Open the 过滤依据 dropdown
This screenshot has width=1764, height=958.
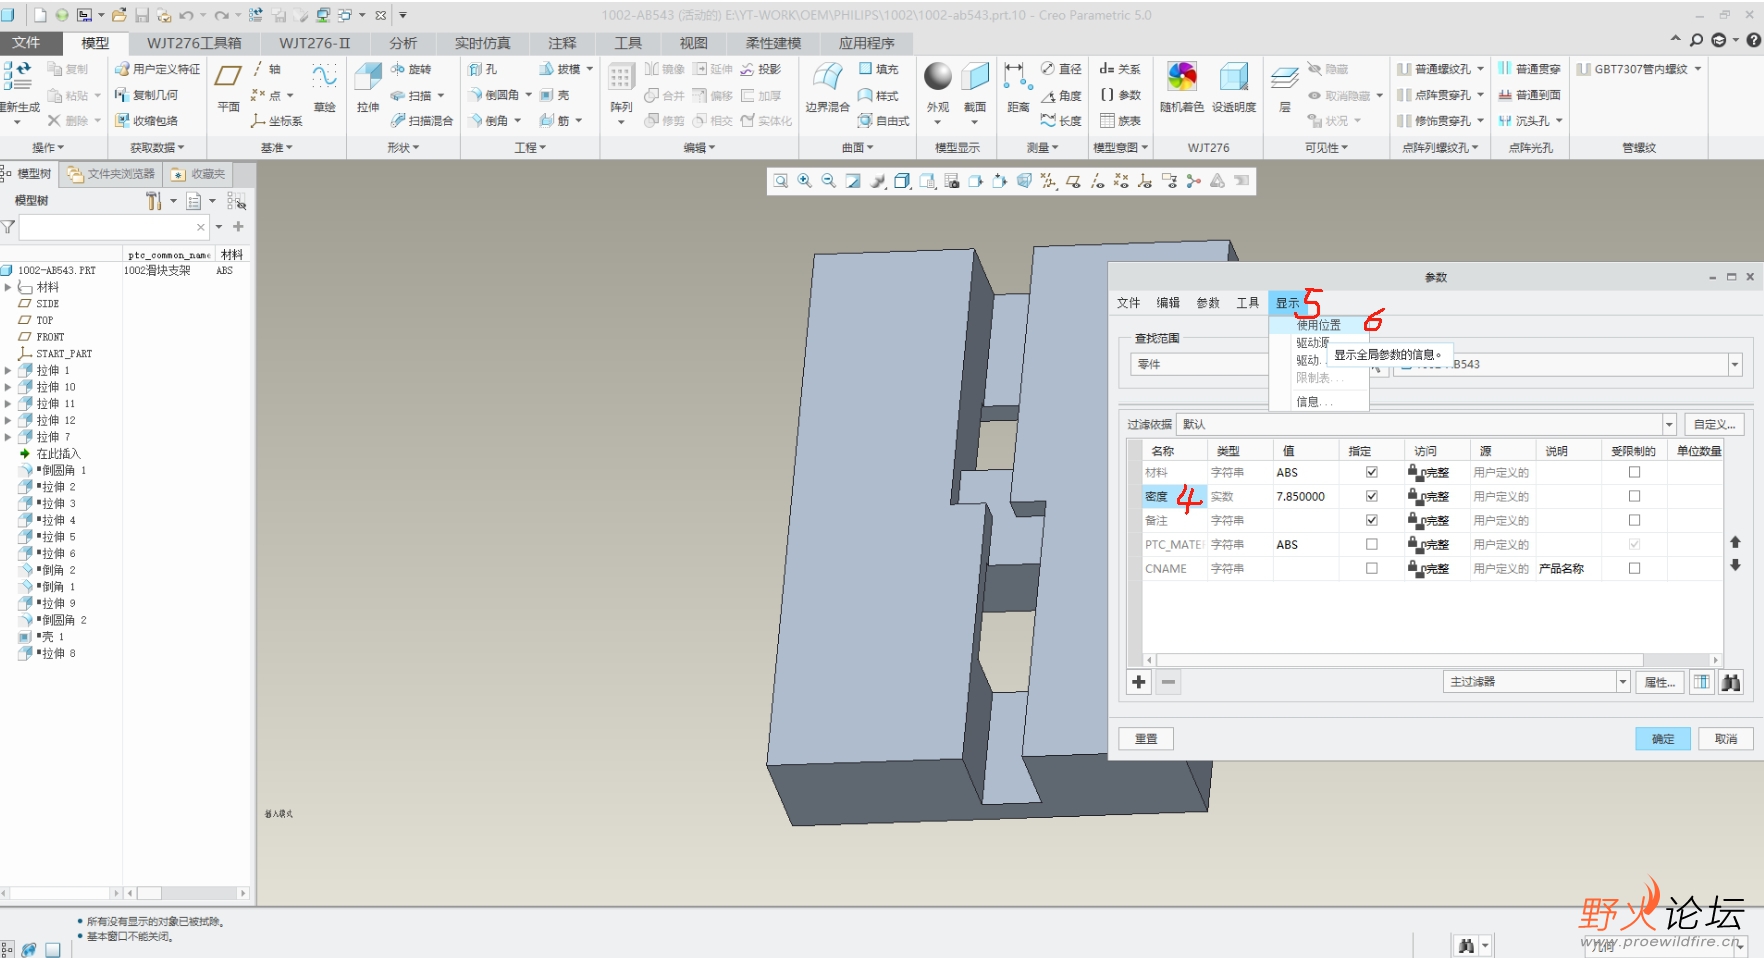click(x=1668, y=424)
